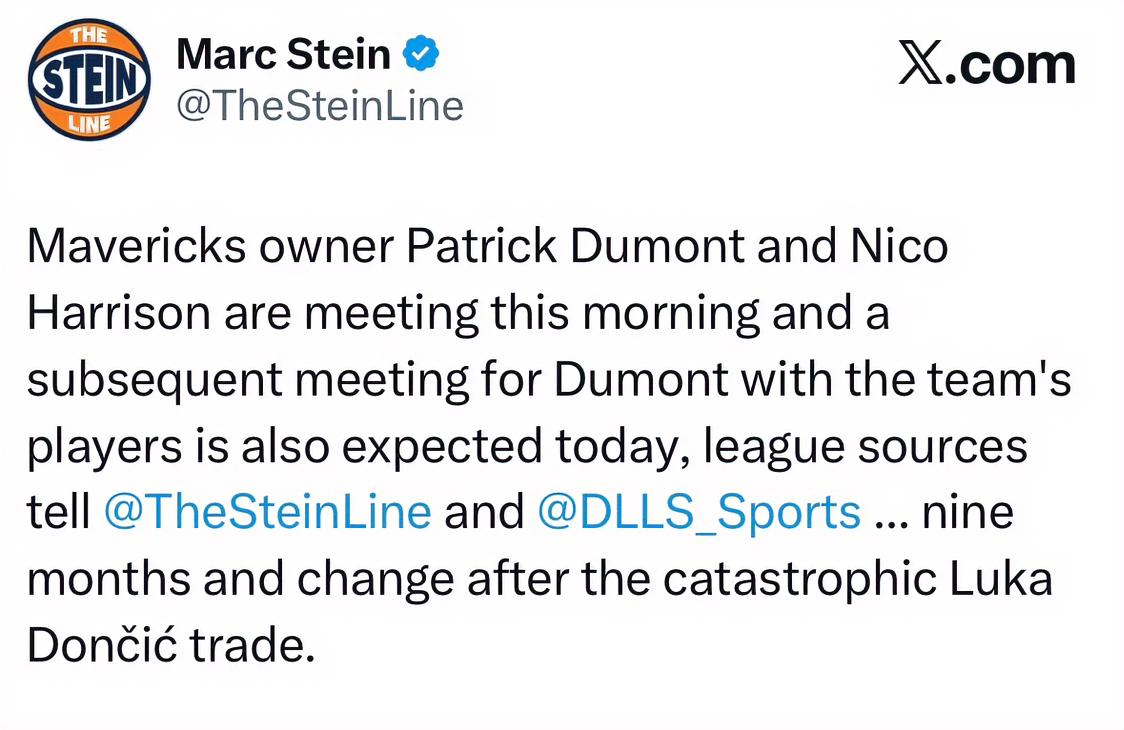Click the X logo in the watermark
The height and width of the screenshot is (730, 1124).
pyautogui.click(x=921, y=64)
